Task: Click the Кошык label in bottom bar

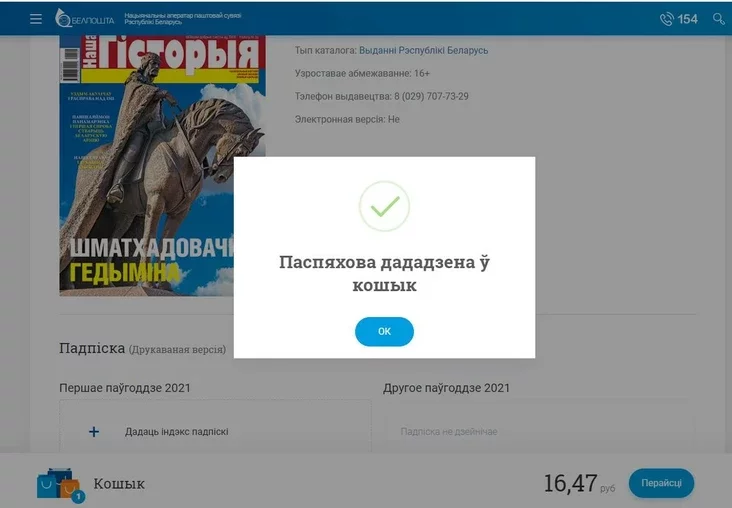Action: 119,484
